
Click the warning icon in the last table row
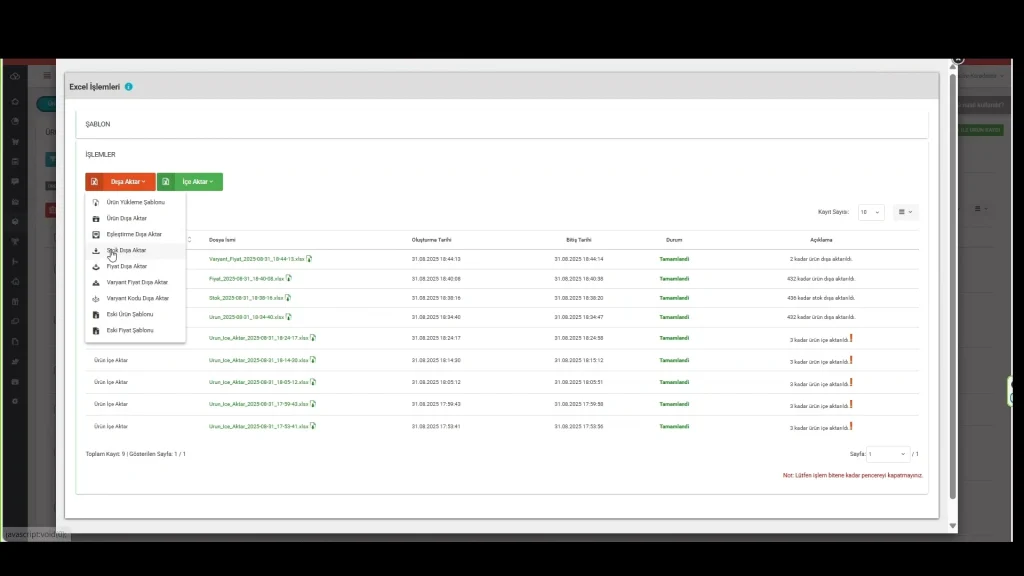coord(851,426)
